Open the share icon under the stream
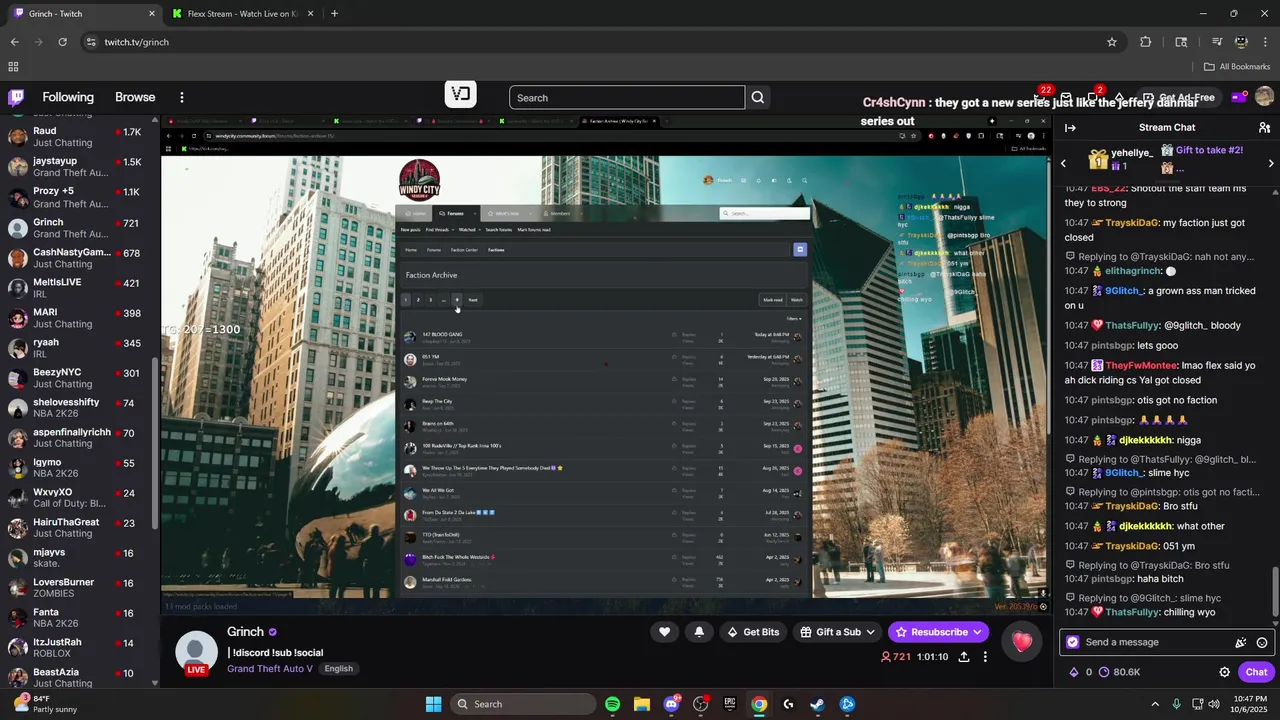 click(964, 657)
